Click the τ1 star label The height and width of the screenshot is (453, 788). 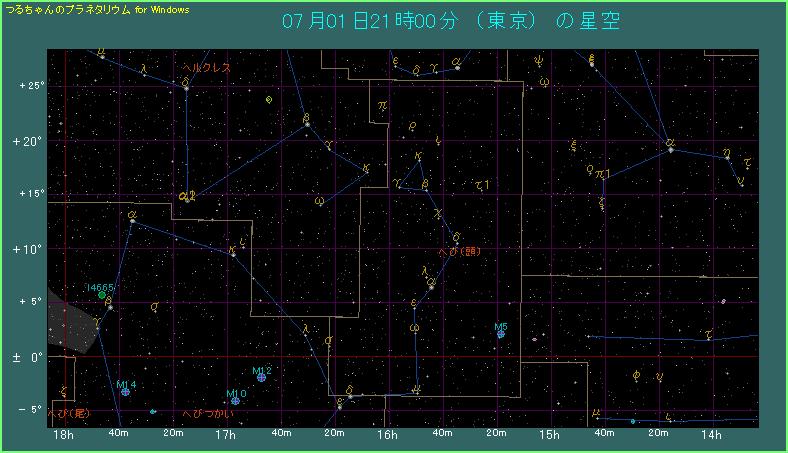pyautogui.click(x=484, y=184)
